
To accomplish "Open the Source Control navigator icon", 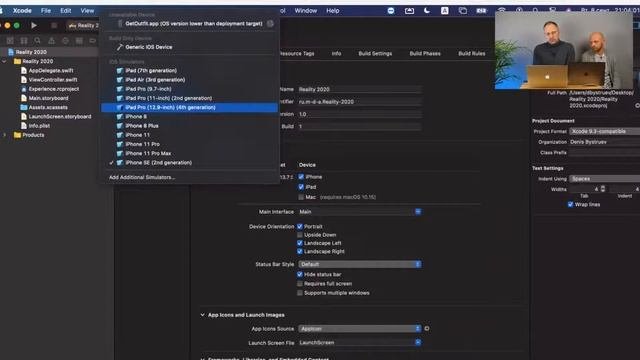I will (24, 40).
